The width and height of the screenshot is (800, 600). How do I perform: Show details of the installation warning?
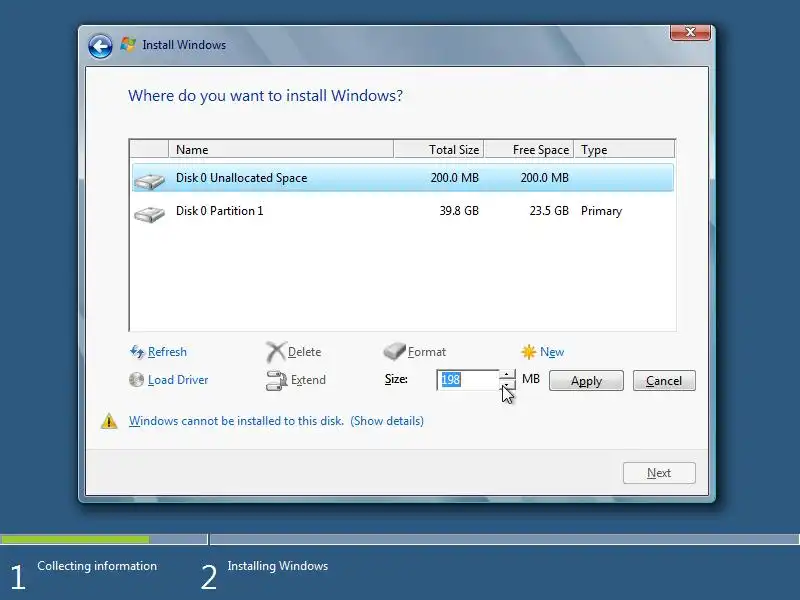387,421
